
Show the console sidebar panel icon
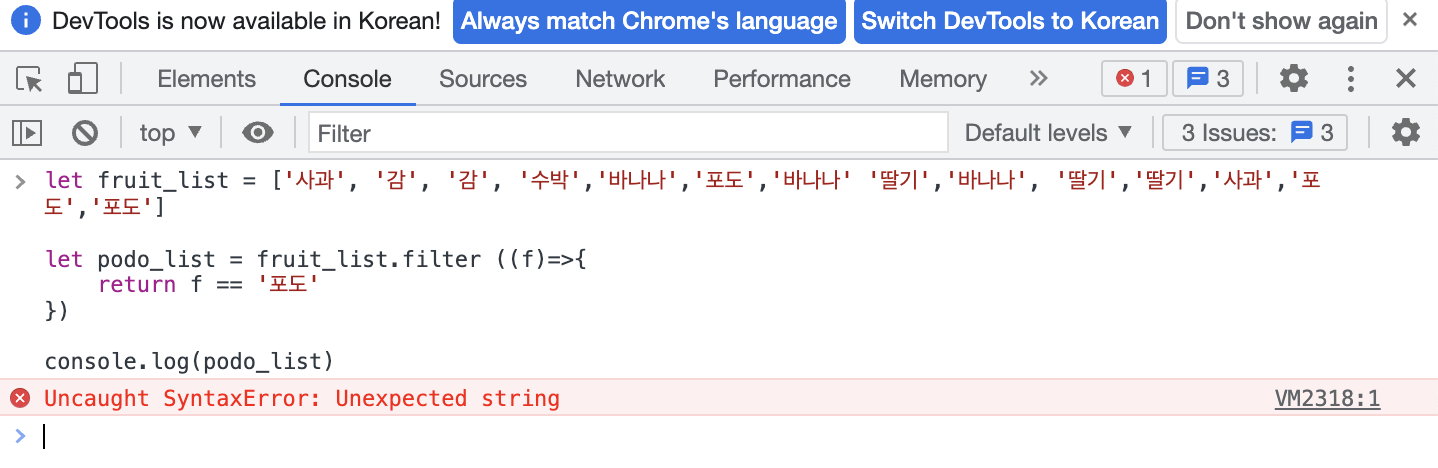tap(27, 132)
